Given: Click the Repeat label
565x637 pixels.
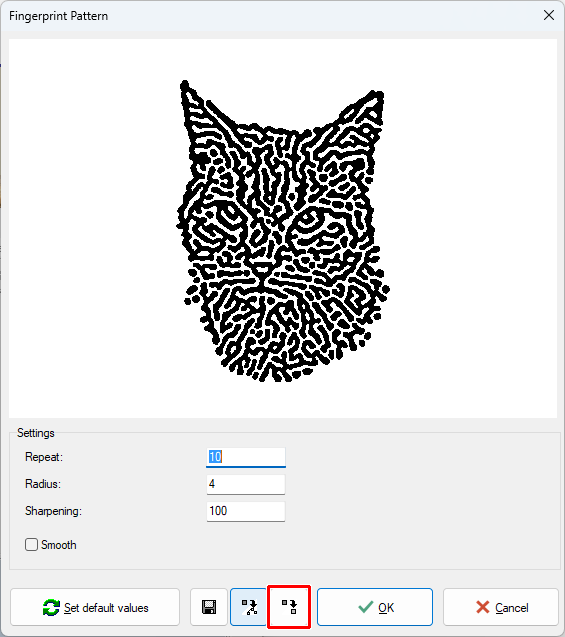Looking at the screenshot, I should (x=44, y=457).
